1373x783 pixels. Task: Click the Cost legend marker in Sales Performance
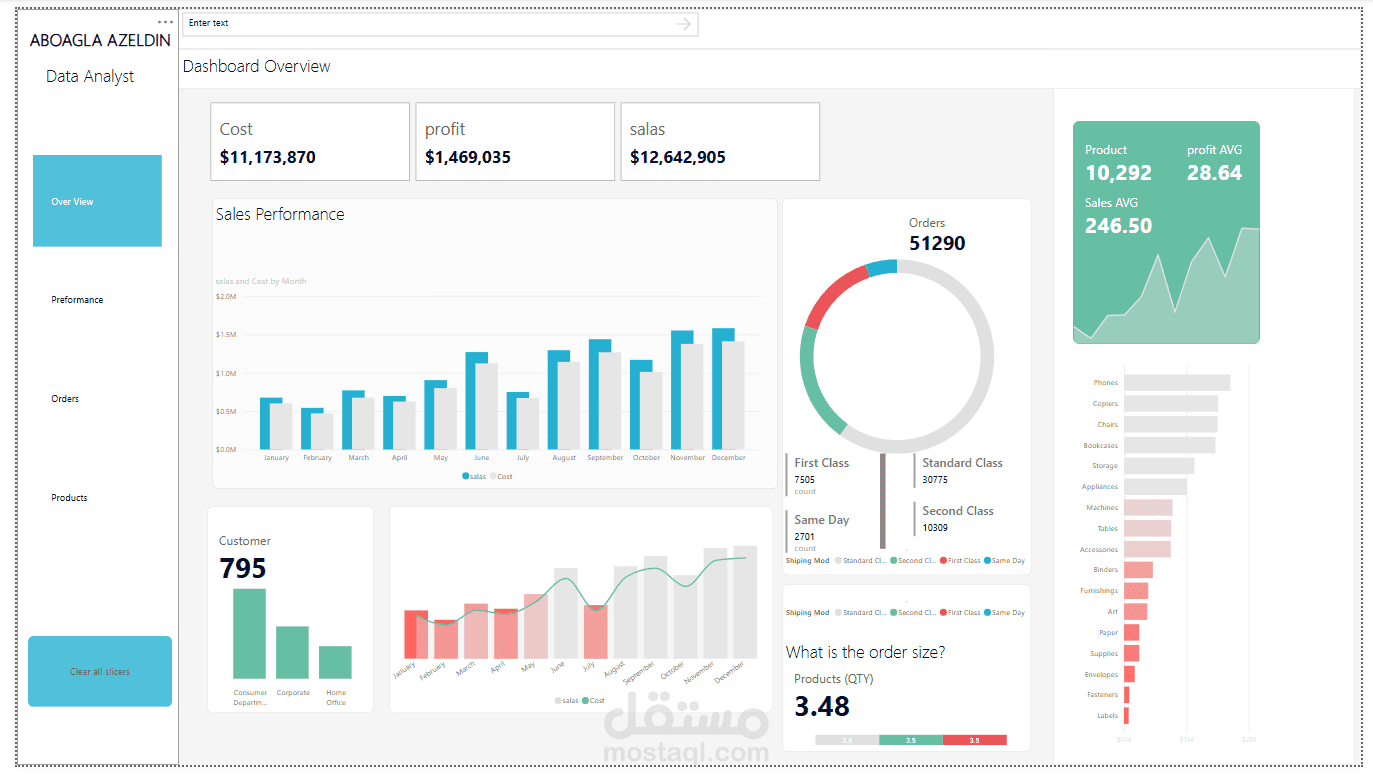point(492,476)
